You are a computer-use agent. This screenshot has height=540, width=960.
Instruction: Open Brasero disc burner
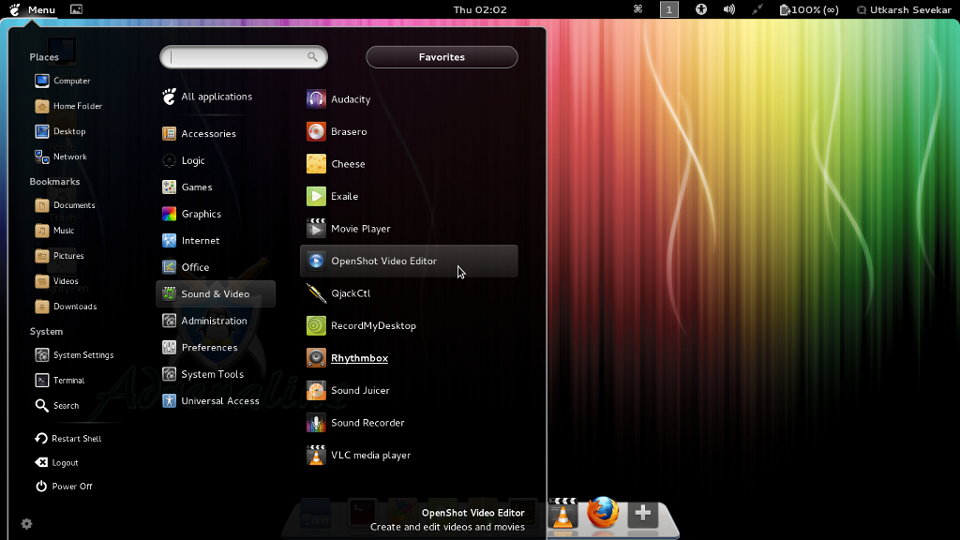pos(348,132)
